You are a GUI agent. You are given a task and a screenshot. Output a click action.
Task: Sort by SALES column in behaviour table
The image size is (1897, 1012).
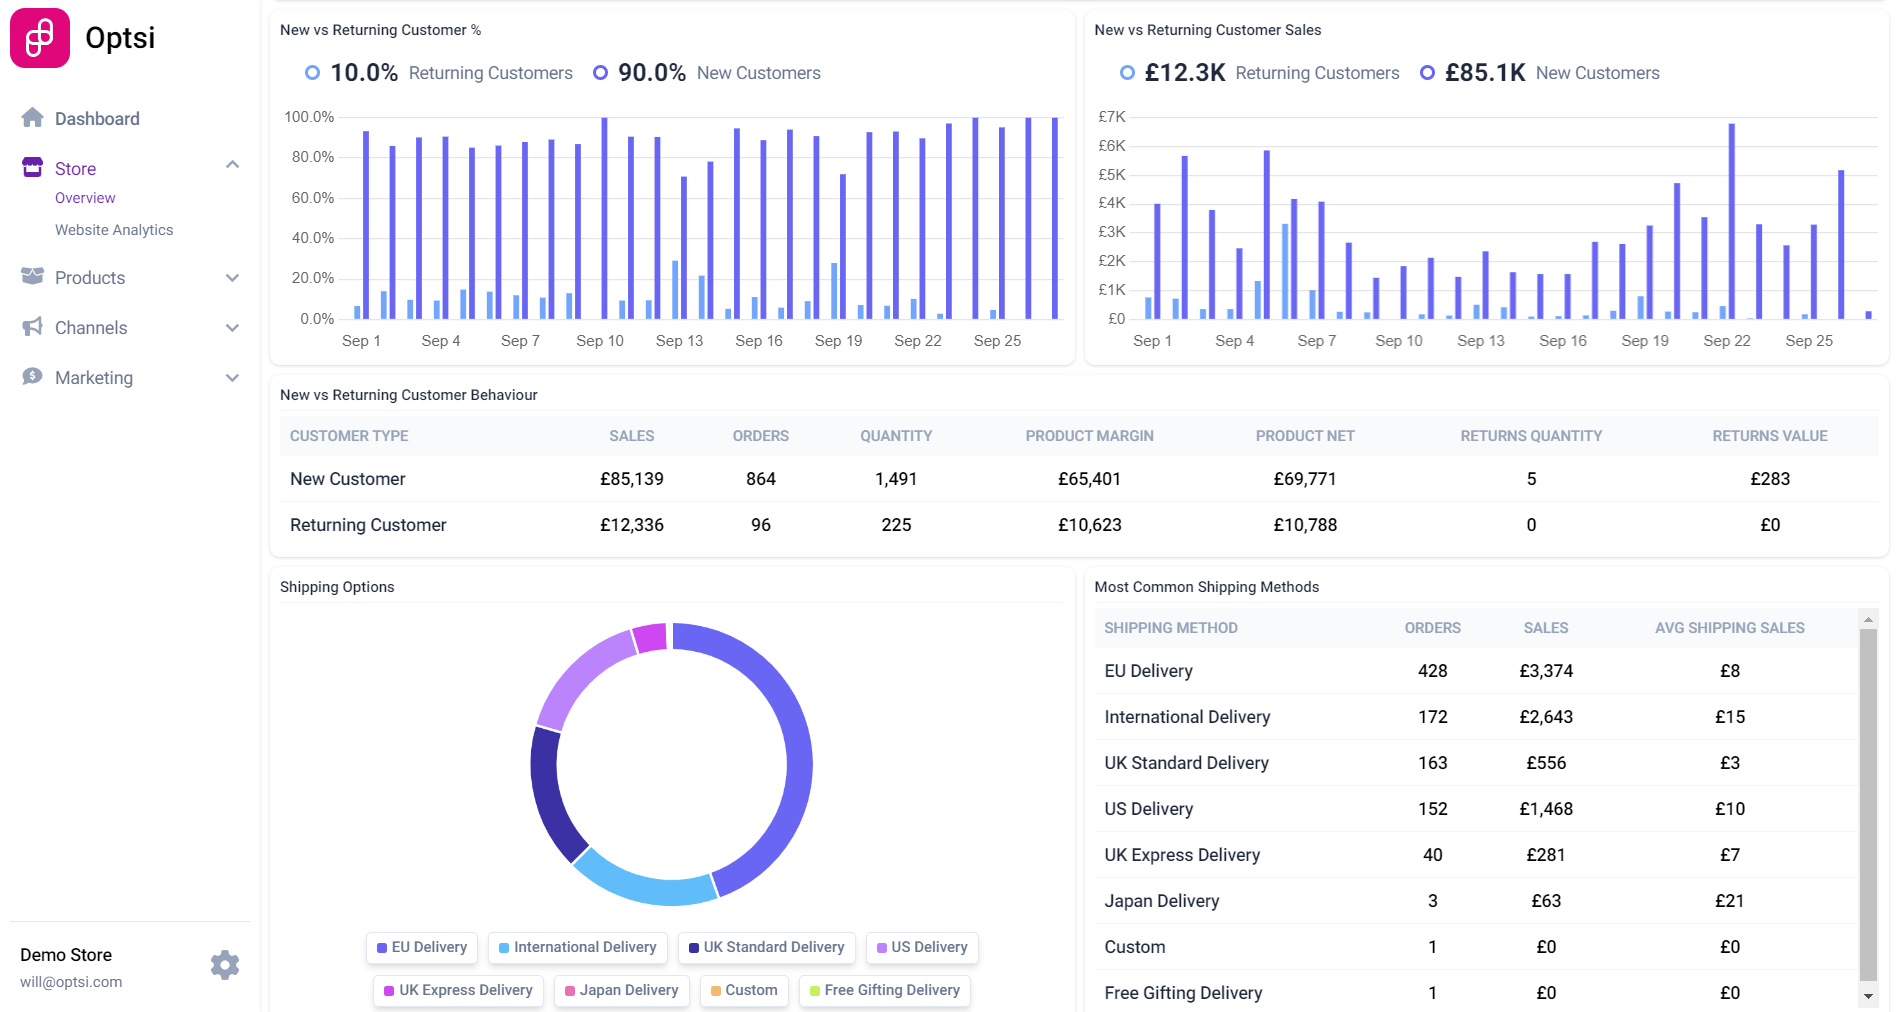coord(631,436)
